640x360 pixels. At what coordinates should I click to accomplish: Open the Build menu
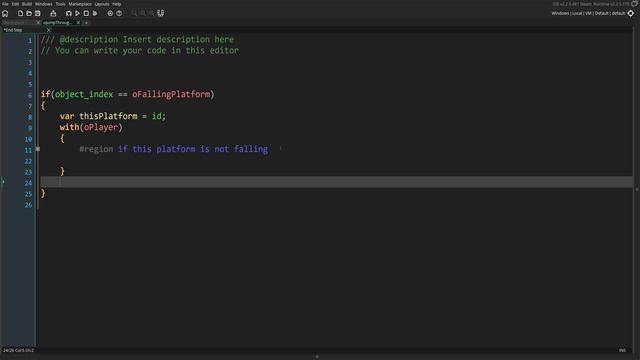[27, 4]
